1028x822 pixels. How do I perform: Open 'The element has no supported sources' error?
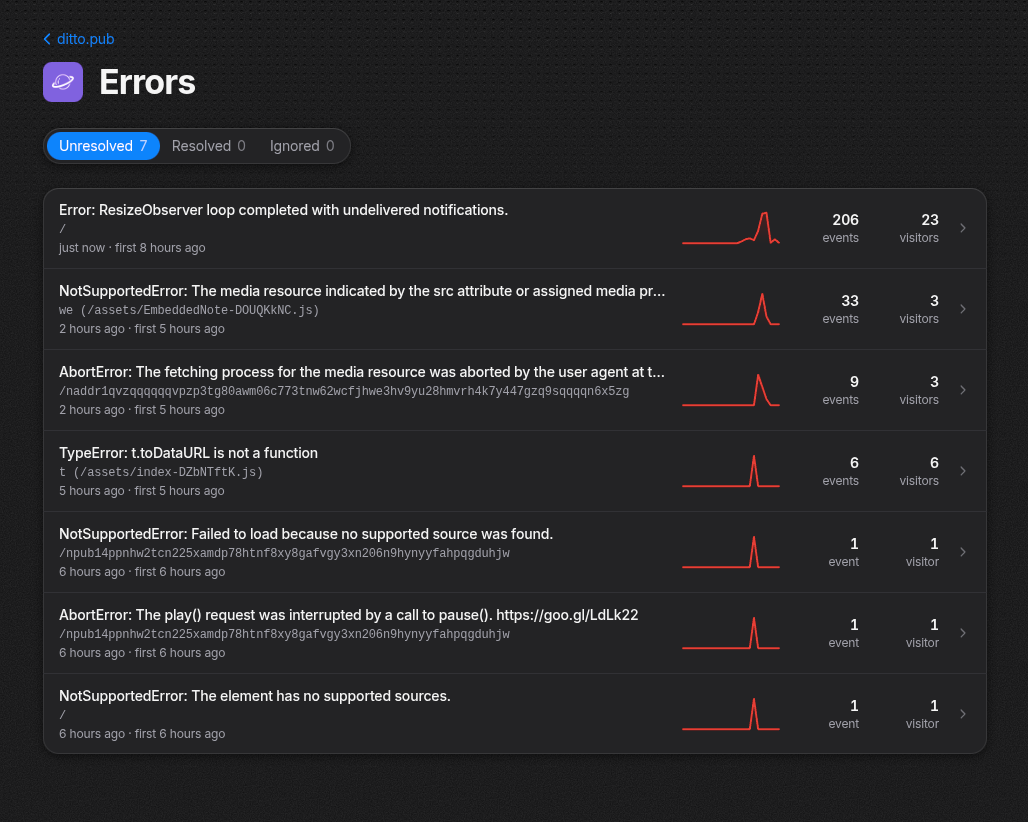click(255, 696)
